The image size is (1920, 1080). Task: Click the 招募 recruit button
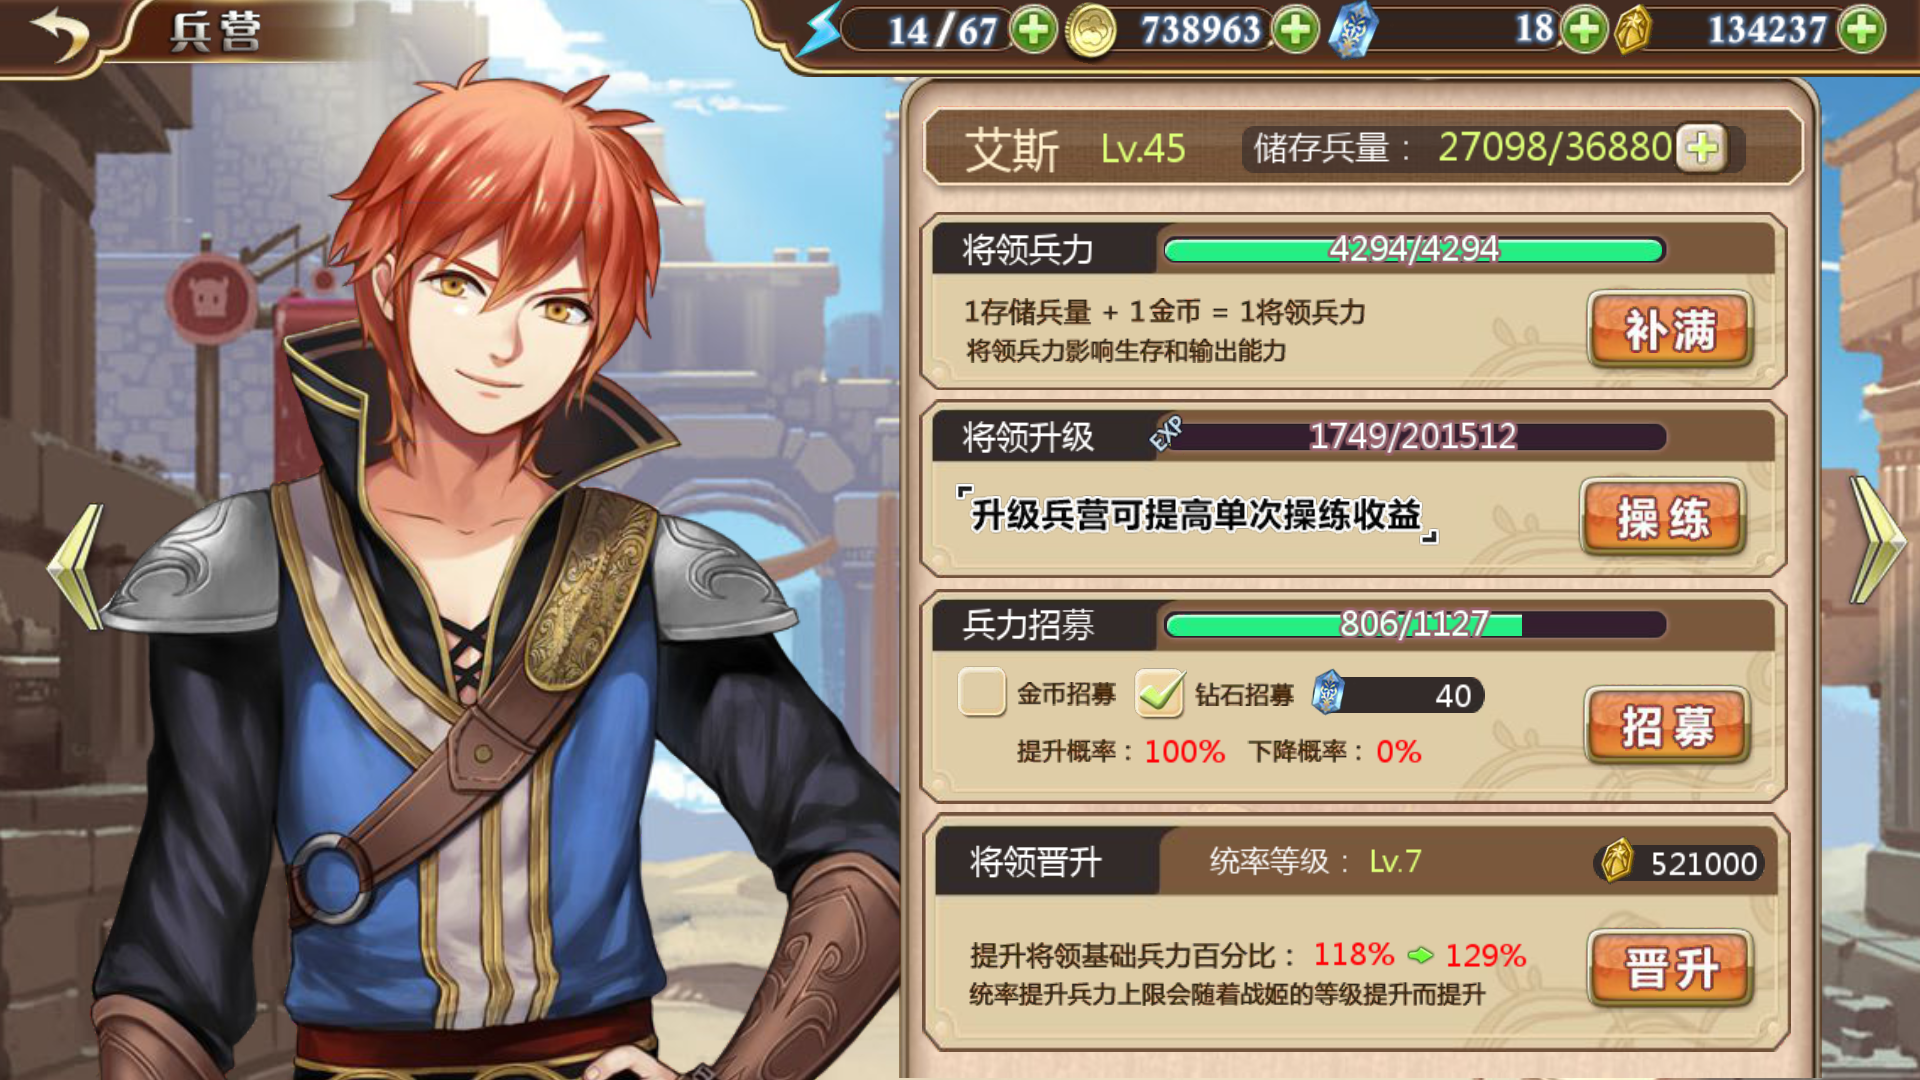pyautogui.click(x=1667, y=726)
